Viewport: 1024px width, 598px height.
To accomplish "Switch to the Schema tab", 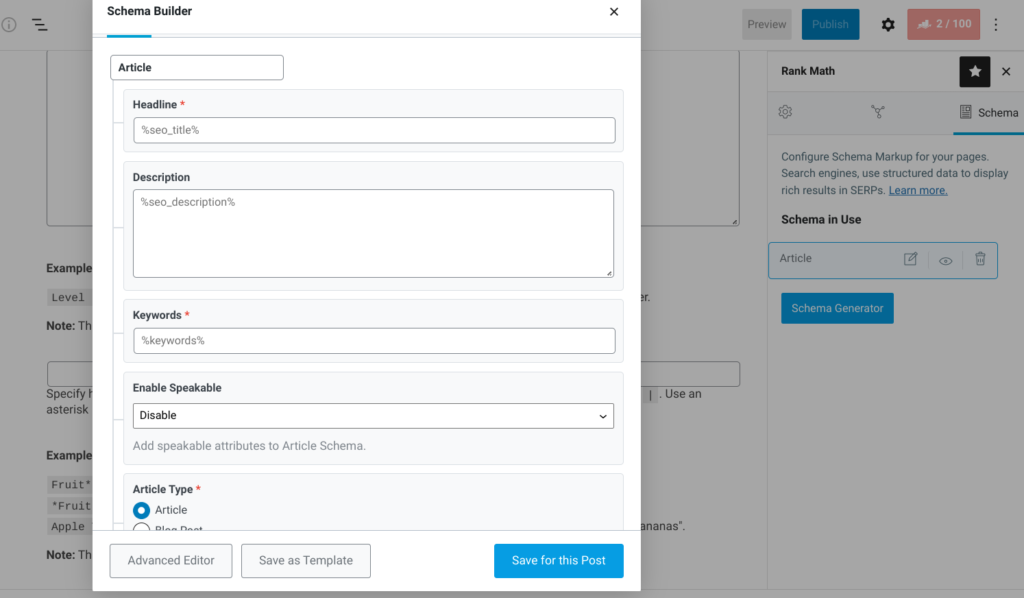I will click(989, 112).
